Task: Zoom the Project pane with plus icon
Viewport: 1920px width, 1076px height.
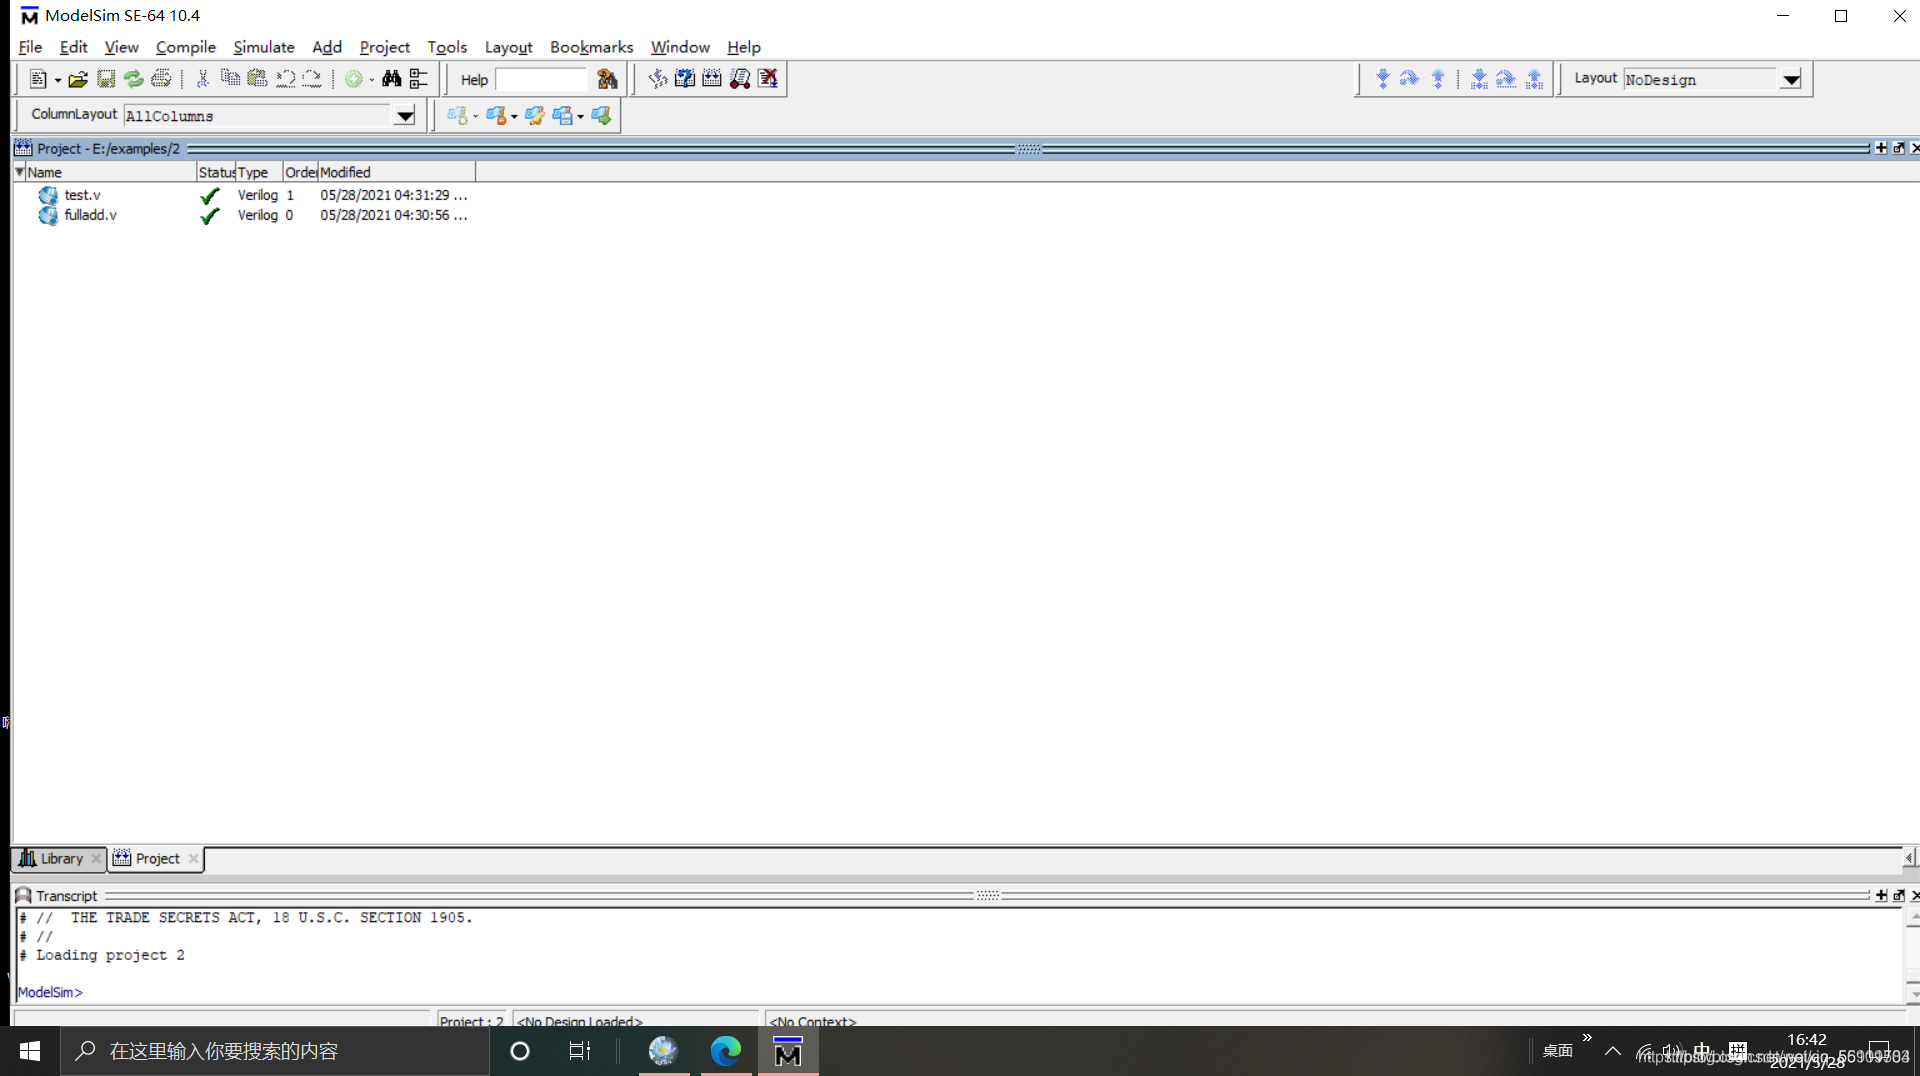Action: [x=1881, y=148]
